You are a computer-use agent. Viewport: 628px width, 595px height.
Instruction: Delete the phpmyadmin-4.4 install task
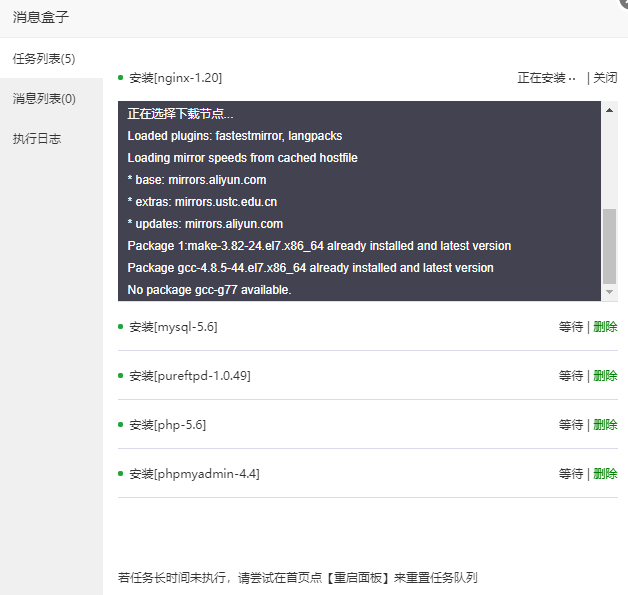tap(605, 474)
